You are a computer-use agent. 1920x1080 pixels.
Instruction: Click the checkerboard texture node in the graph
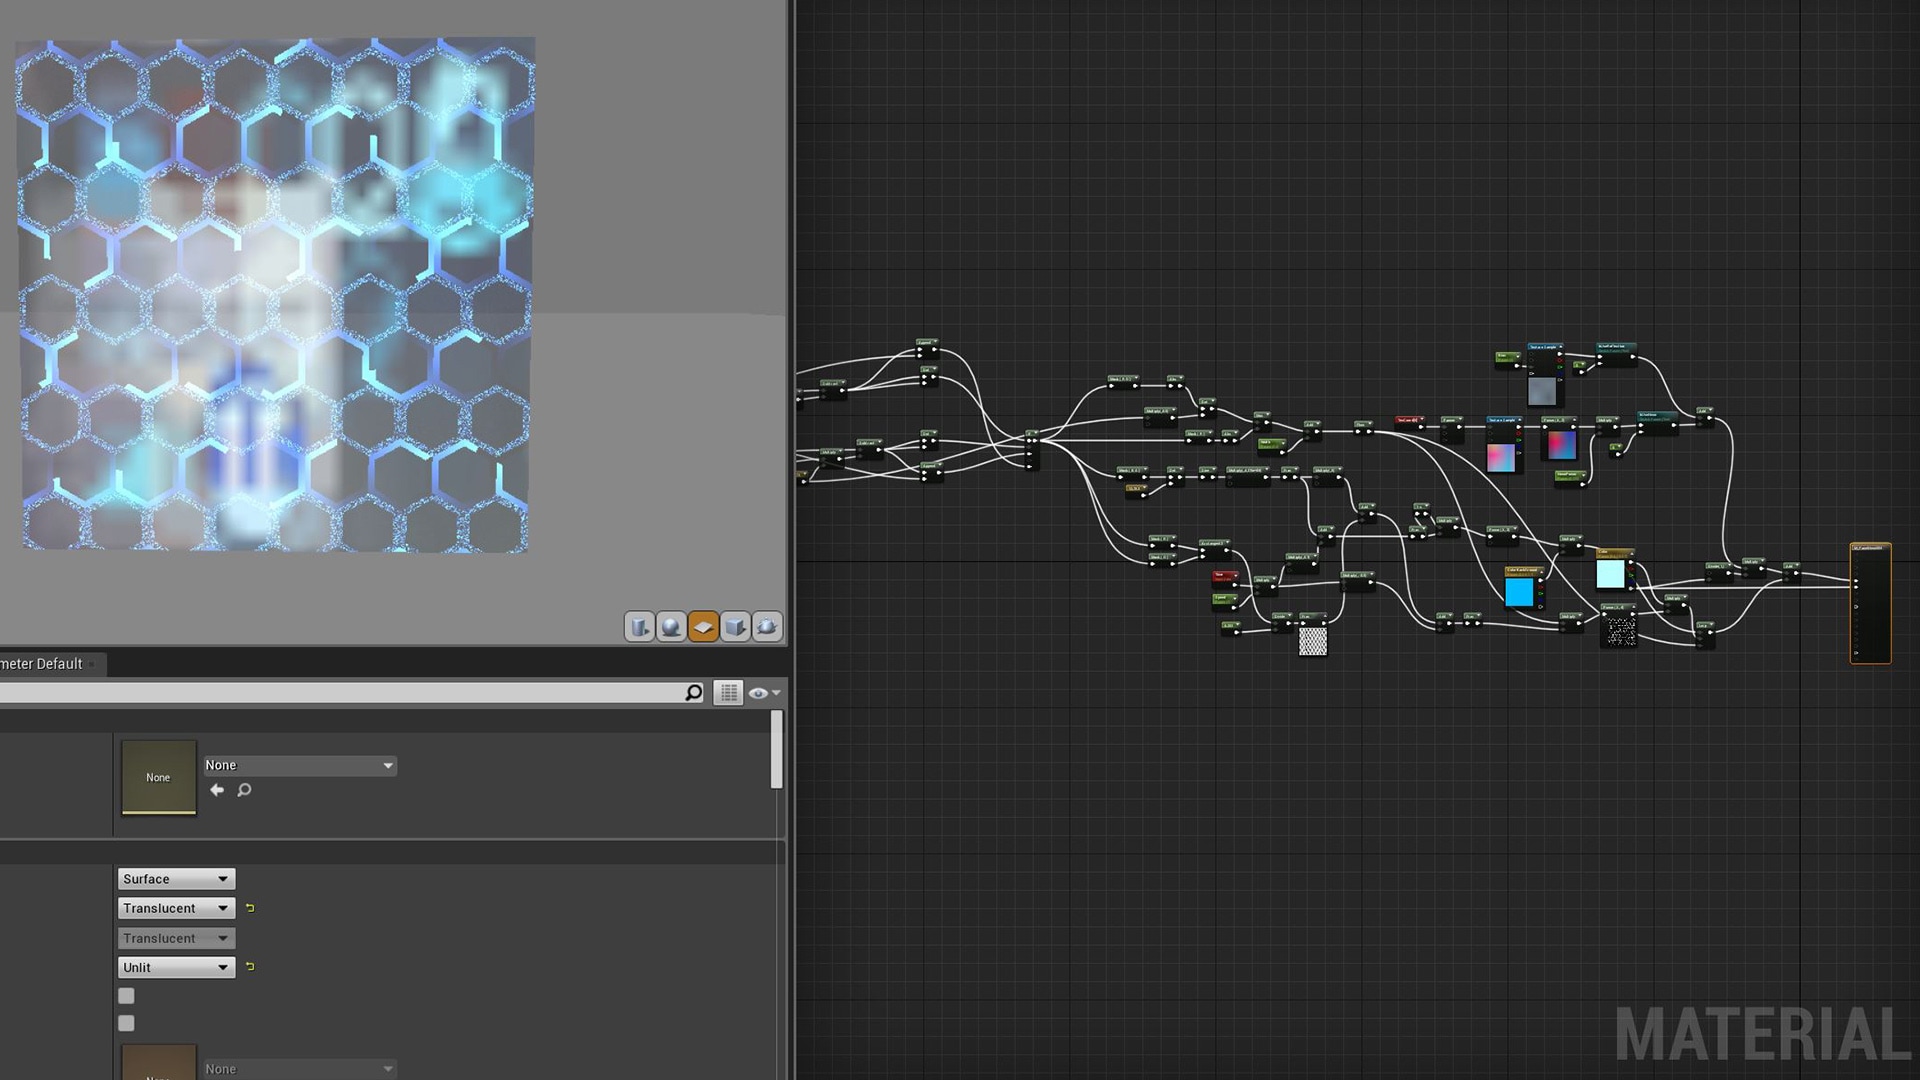1313,642
